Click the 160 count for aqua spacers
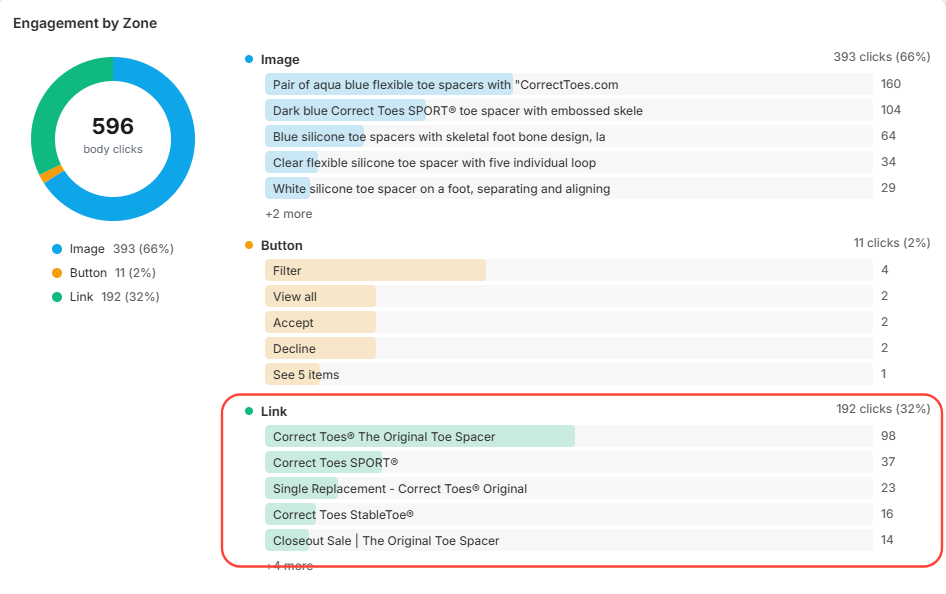946x594 pixels. point(890,84)
